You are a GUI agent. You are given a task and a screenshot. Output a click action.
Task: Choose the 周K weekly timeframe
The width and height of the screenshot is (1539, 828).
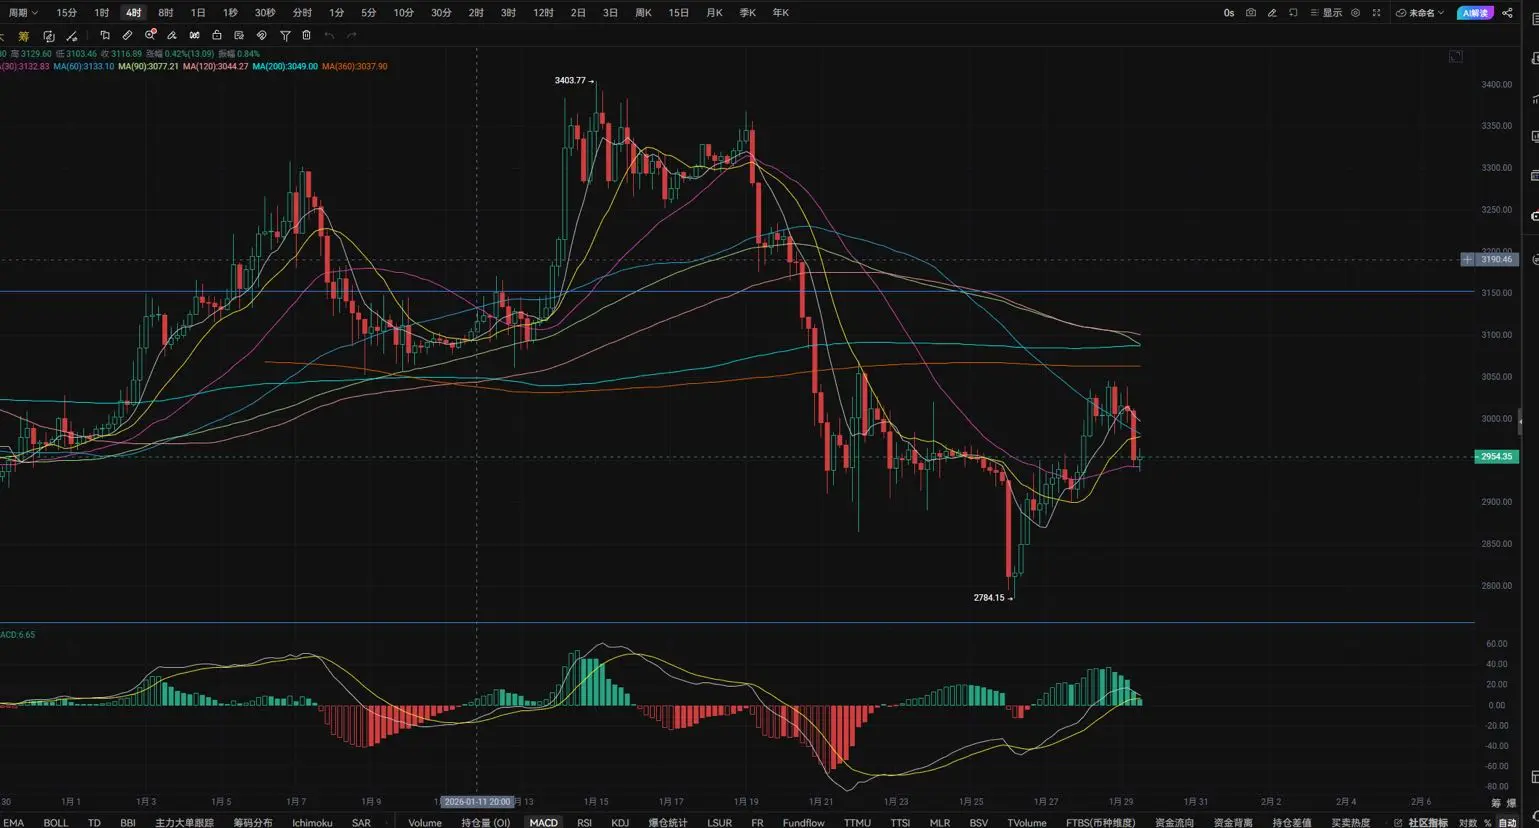pos(643,13)
